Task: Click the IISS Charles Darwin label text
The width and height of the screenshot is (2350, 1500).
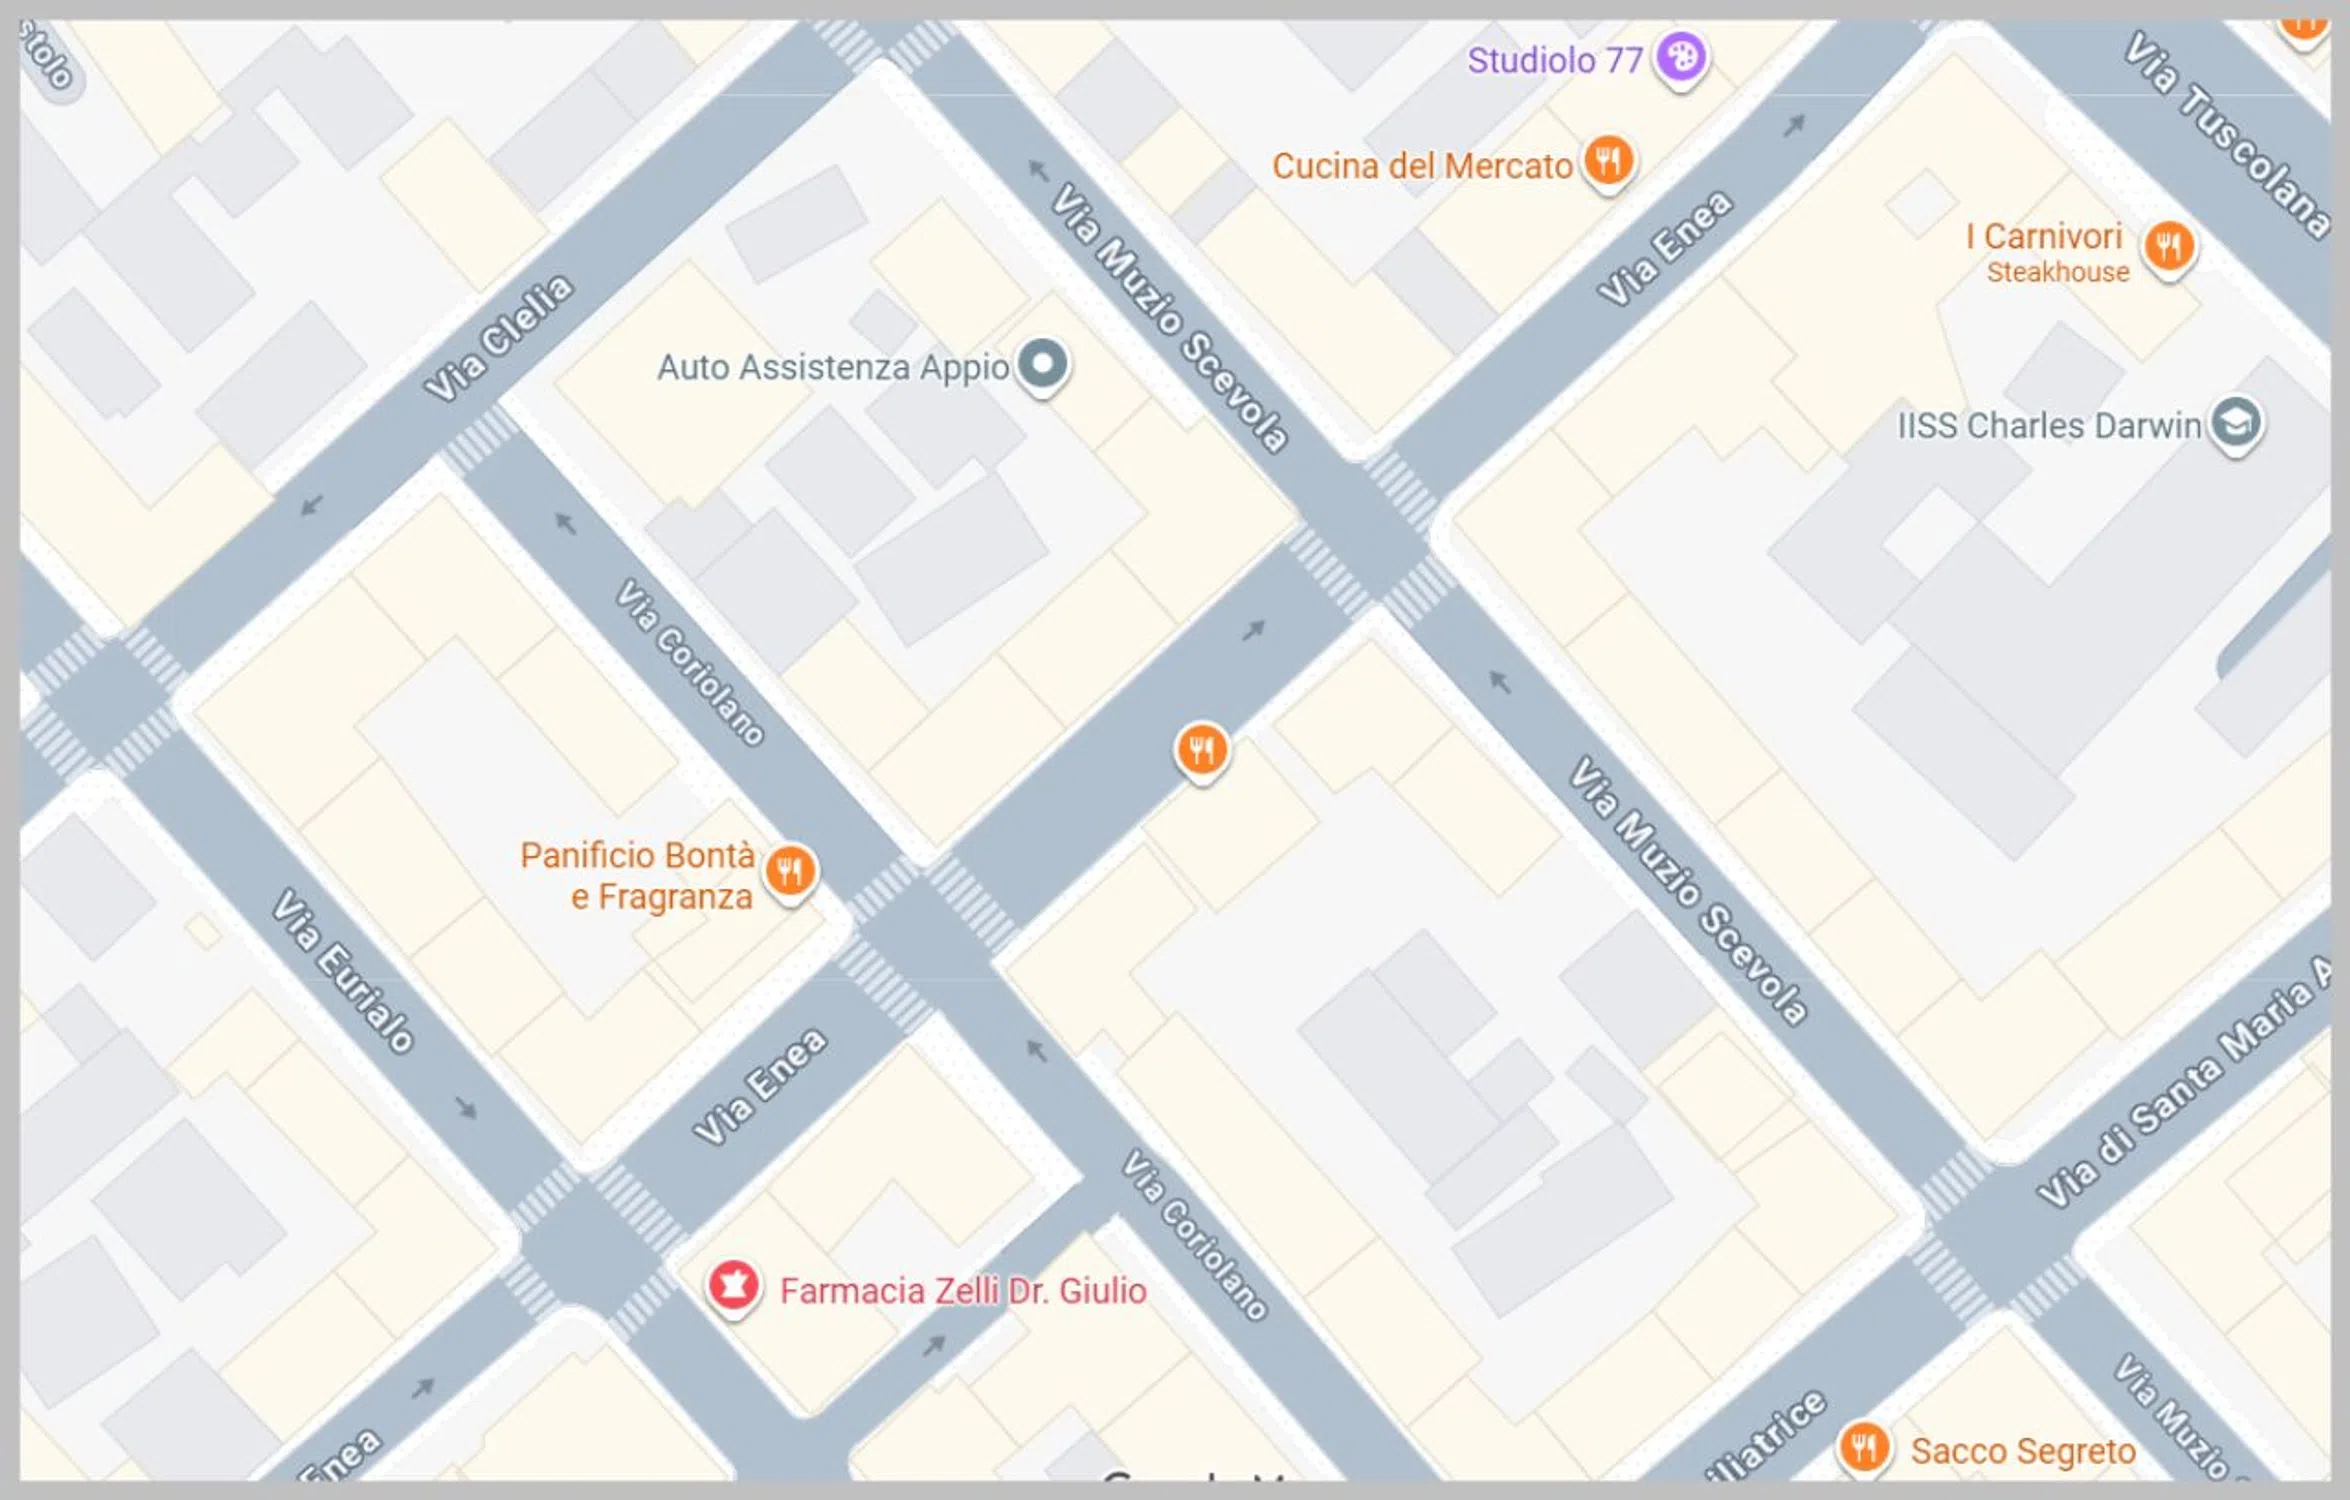Action: click(2049, 426)
